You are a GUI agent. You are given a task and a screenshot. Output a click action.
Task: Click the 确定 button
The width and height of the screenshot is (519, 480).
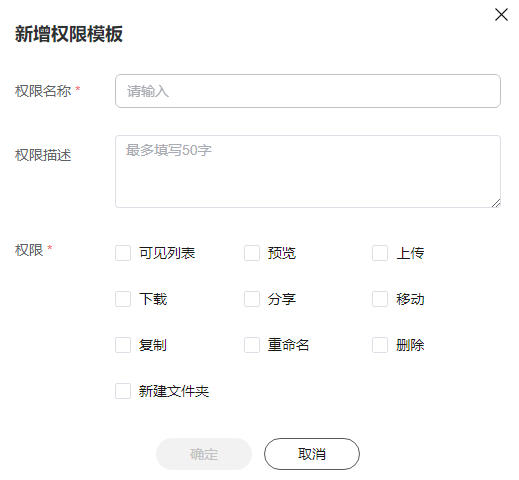204,454
